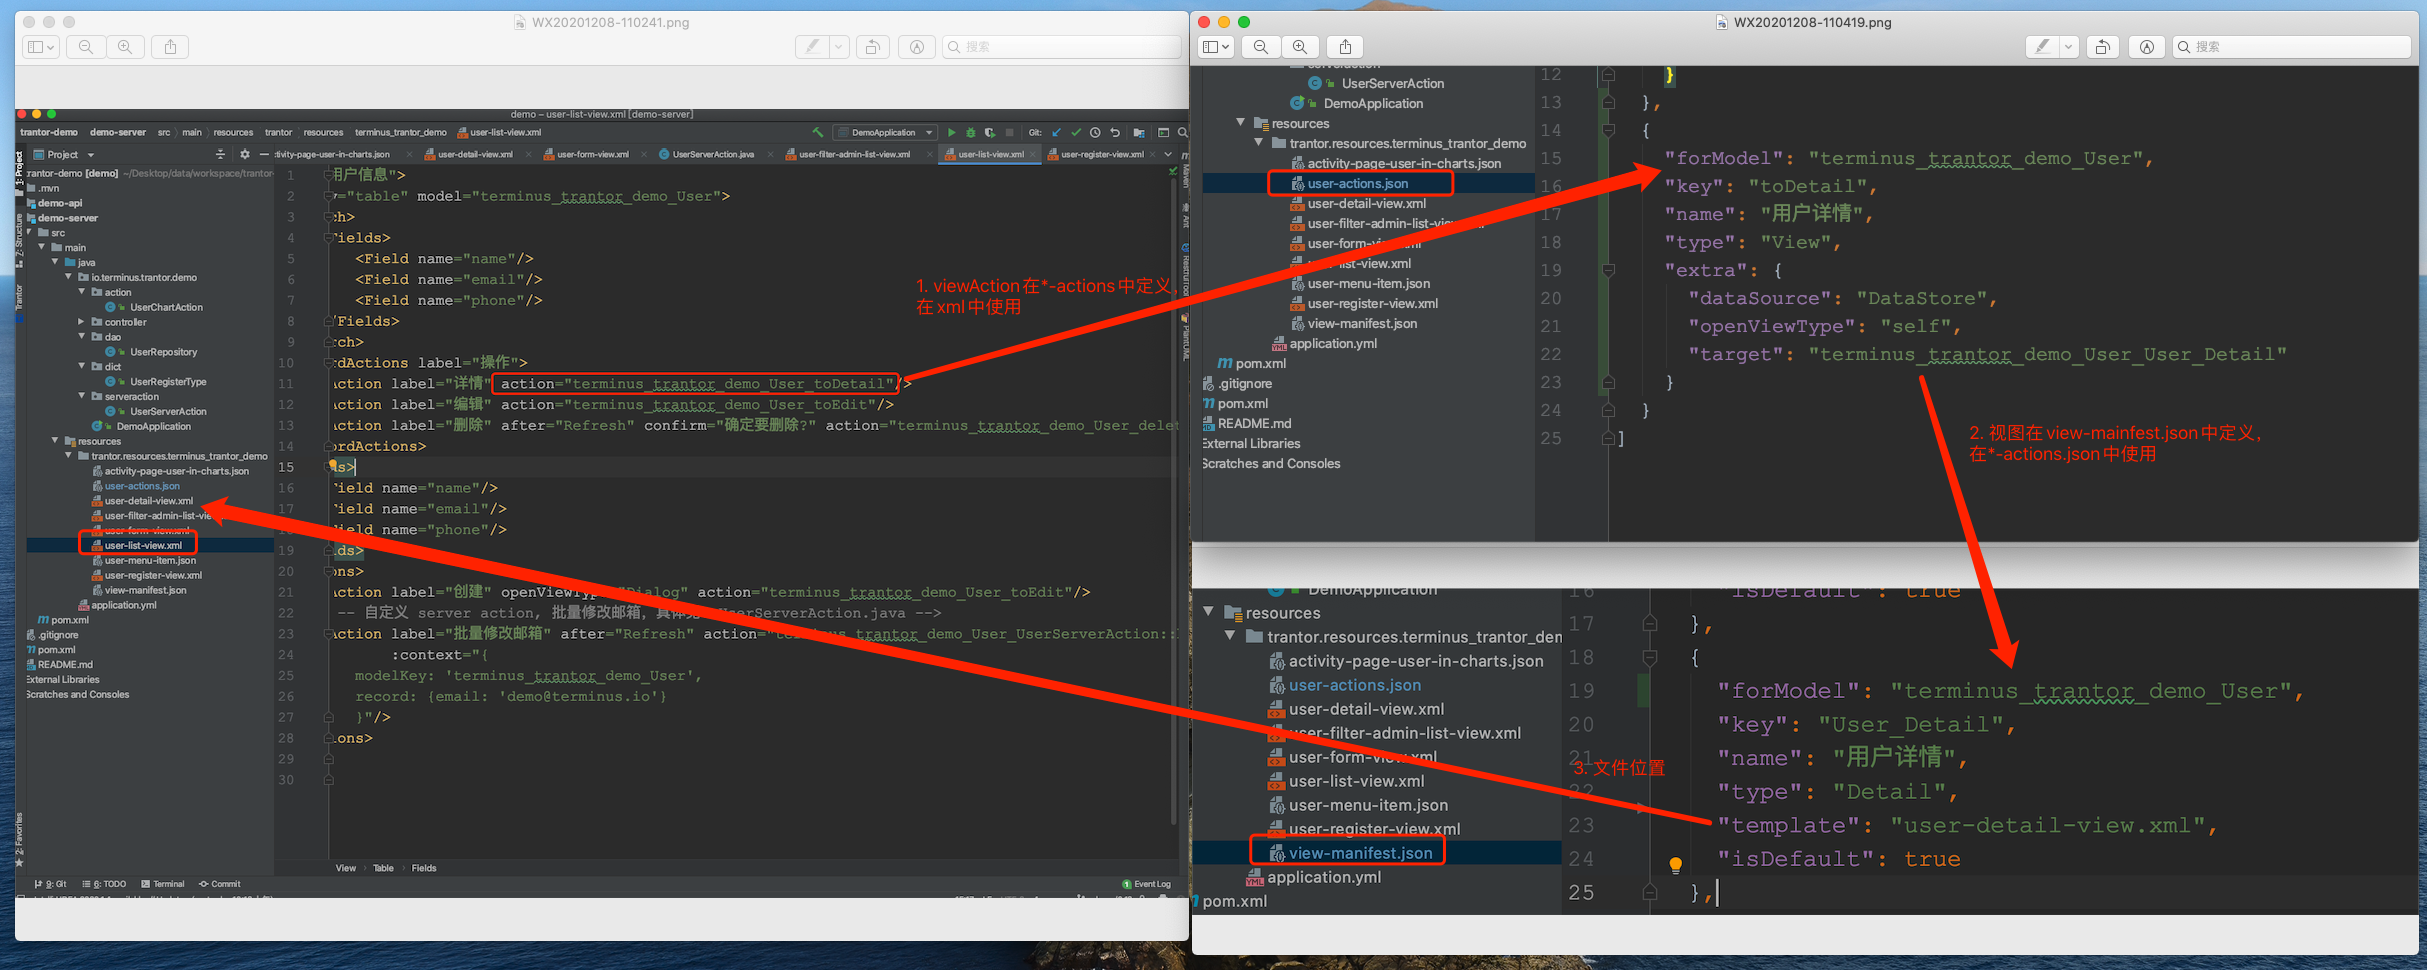Start debugging via the bug icon
The height and width of the screenshot is (970, 2427).
(970, 132)
